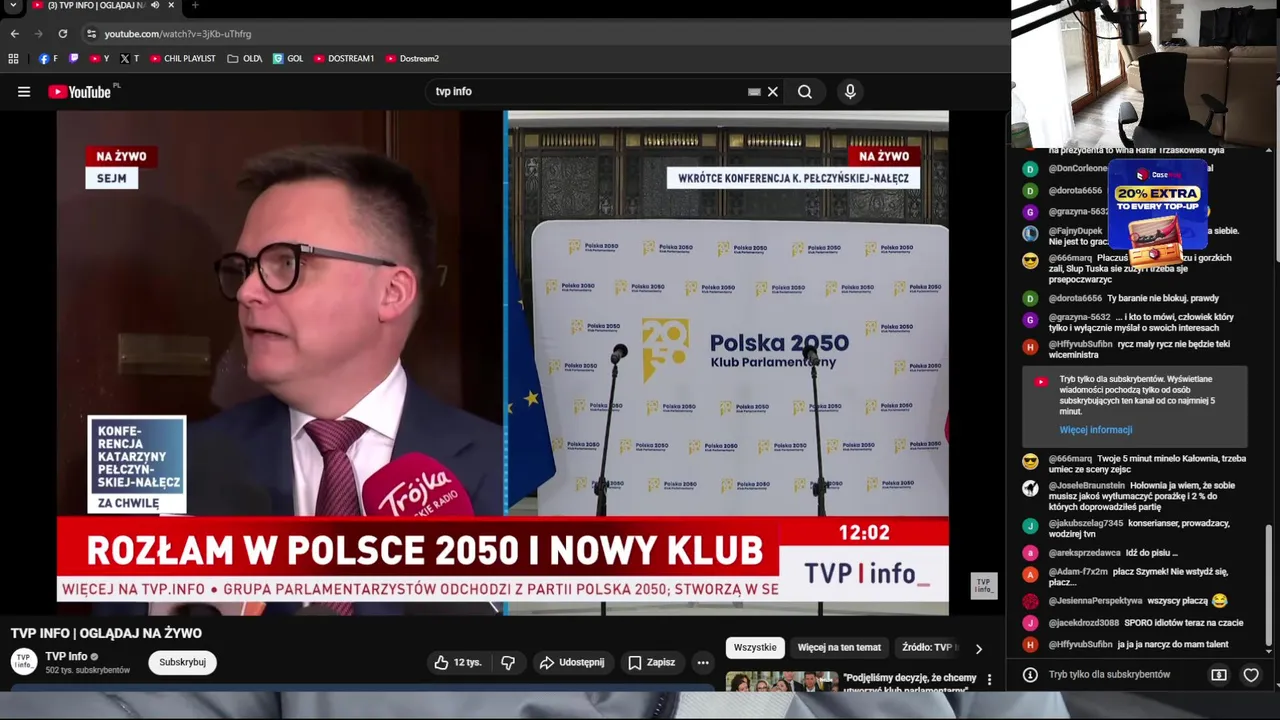Click username @Adam-f7x2m in the chat

click(x=1078, y=572)
